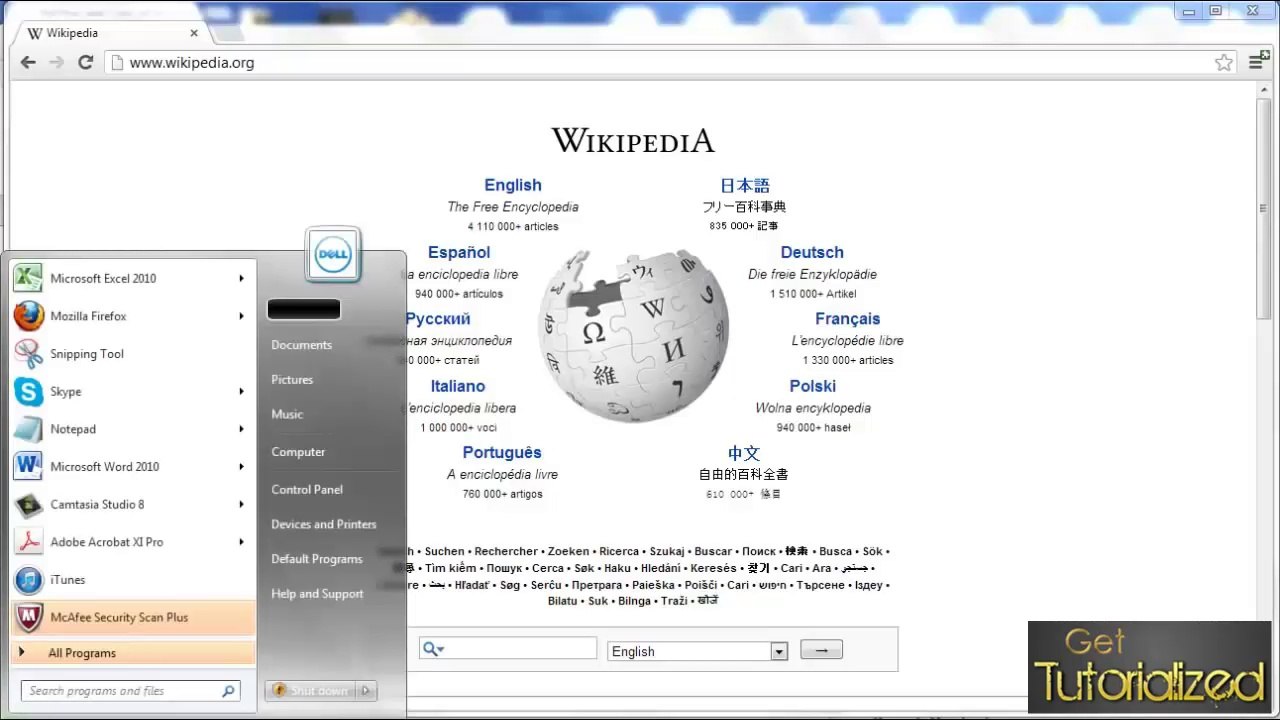Open Help and Support
Screen dimensions: 1280x720
pos(317,594)
